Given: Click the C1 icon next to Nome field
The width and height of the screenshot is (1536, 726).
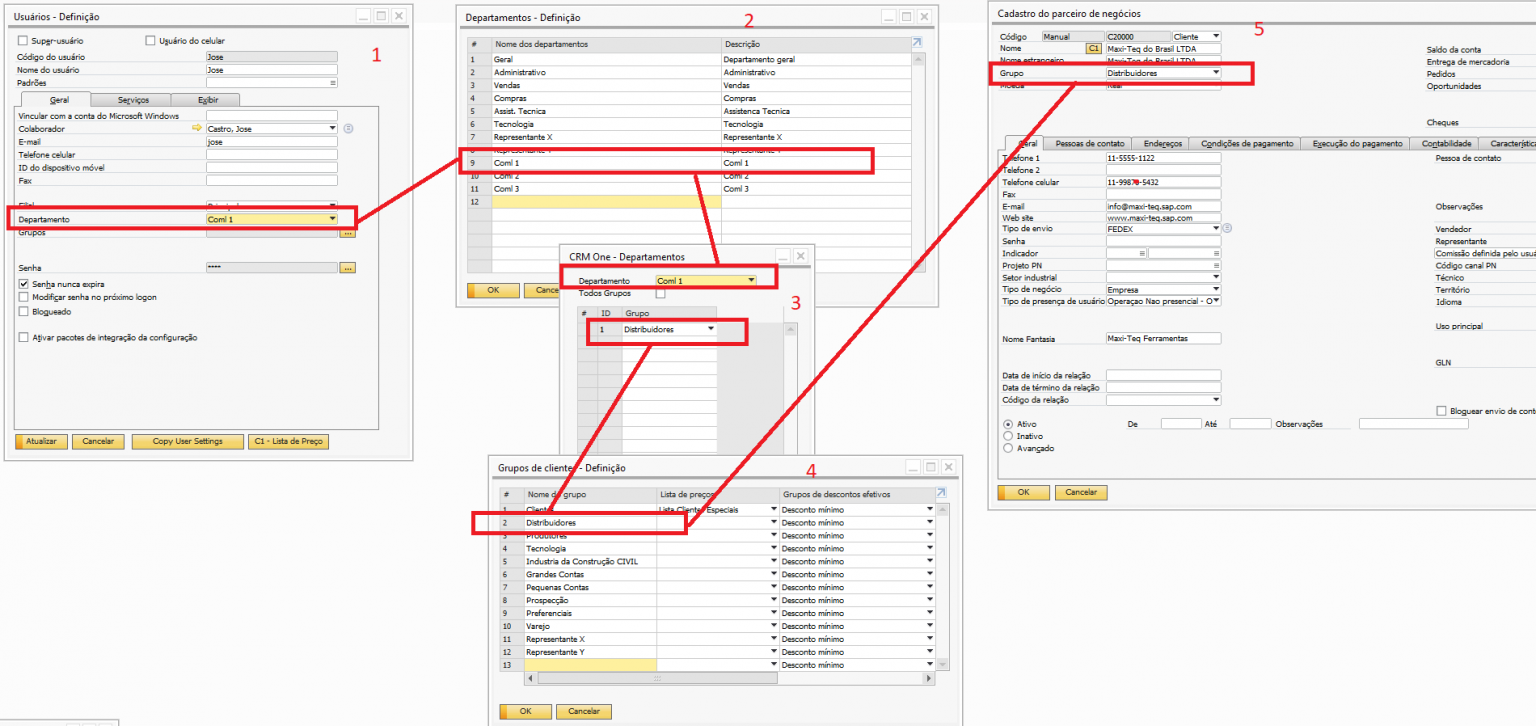Looking at the screenshot, I should 1094,48.
